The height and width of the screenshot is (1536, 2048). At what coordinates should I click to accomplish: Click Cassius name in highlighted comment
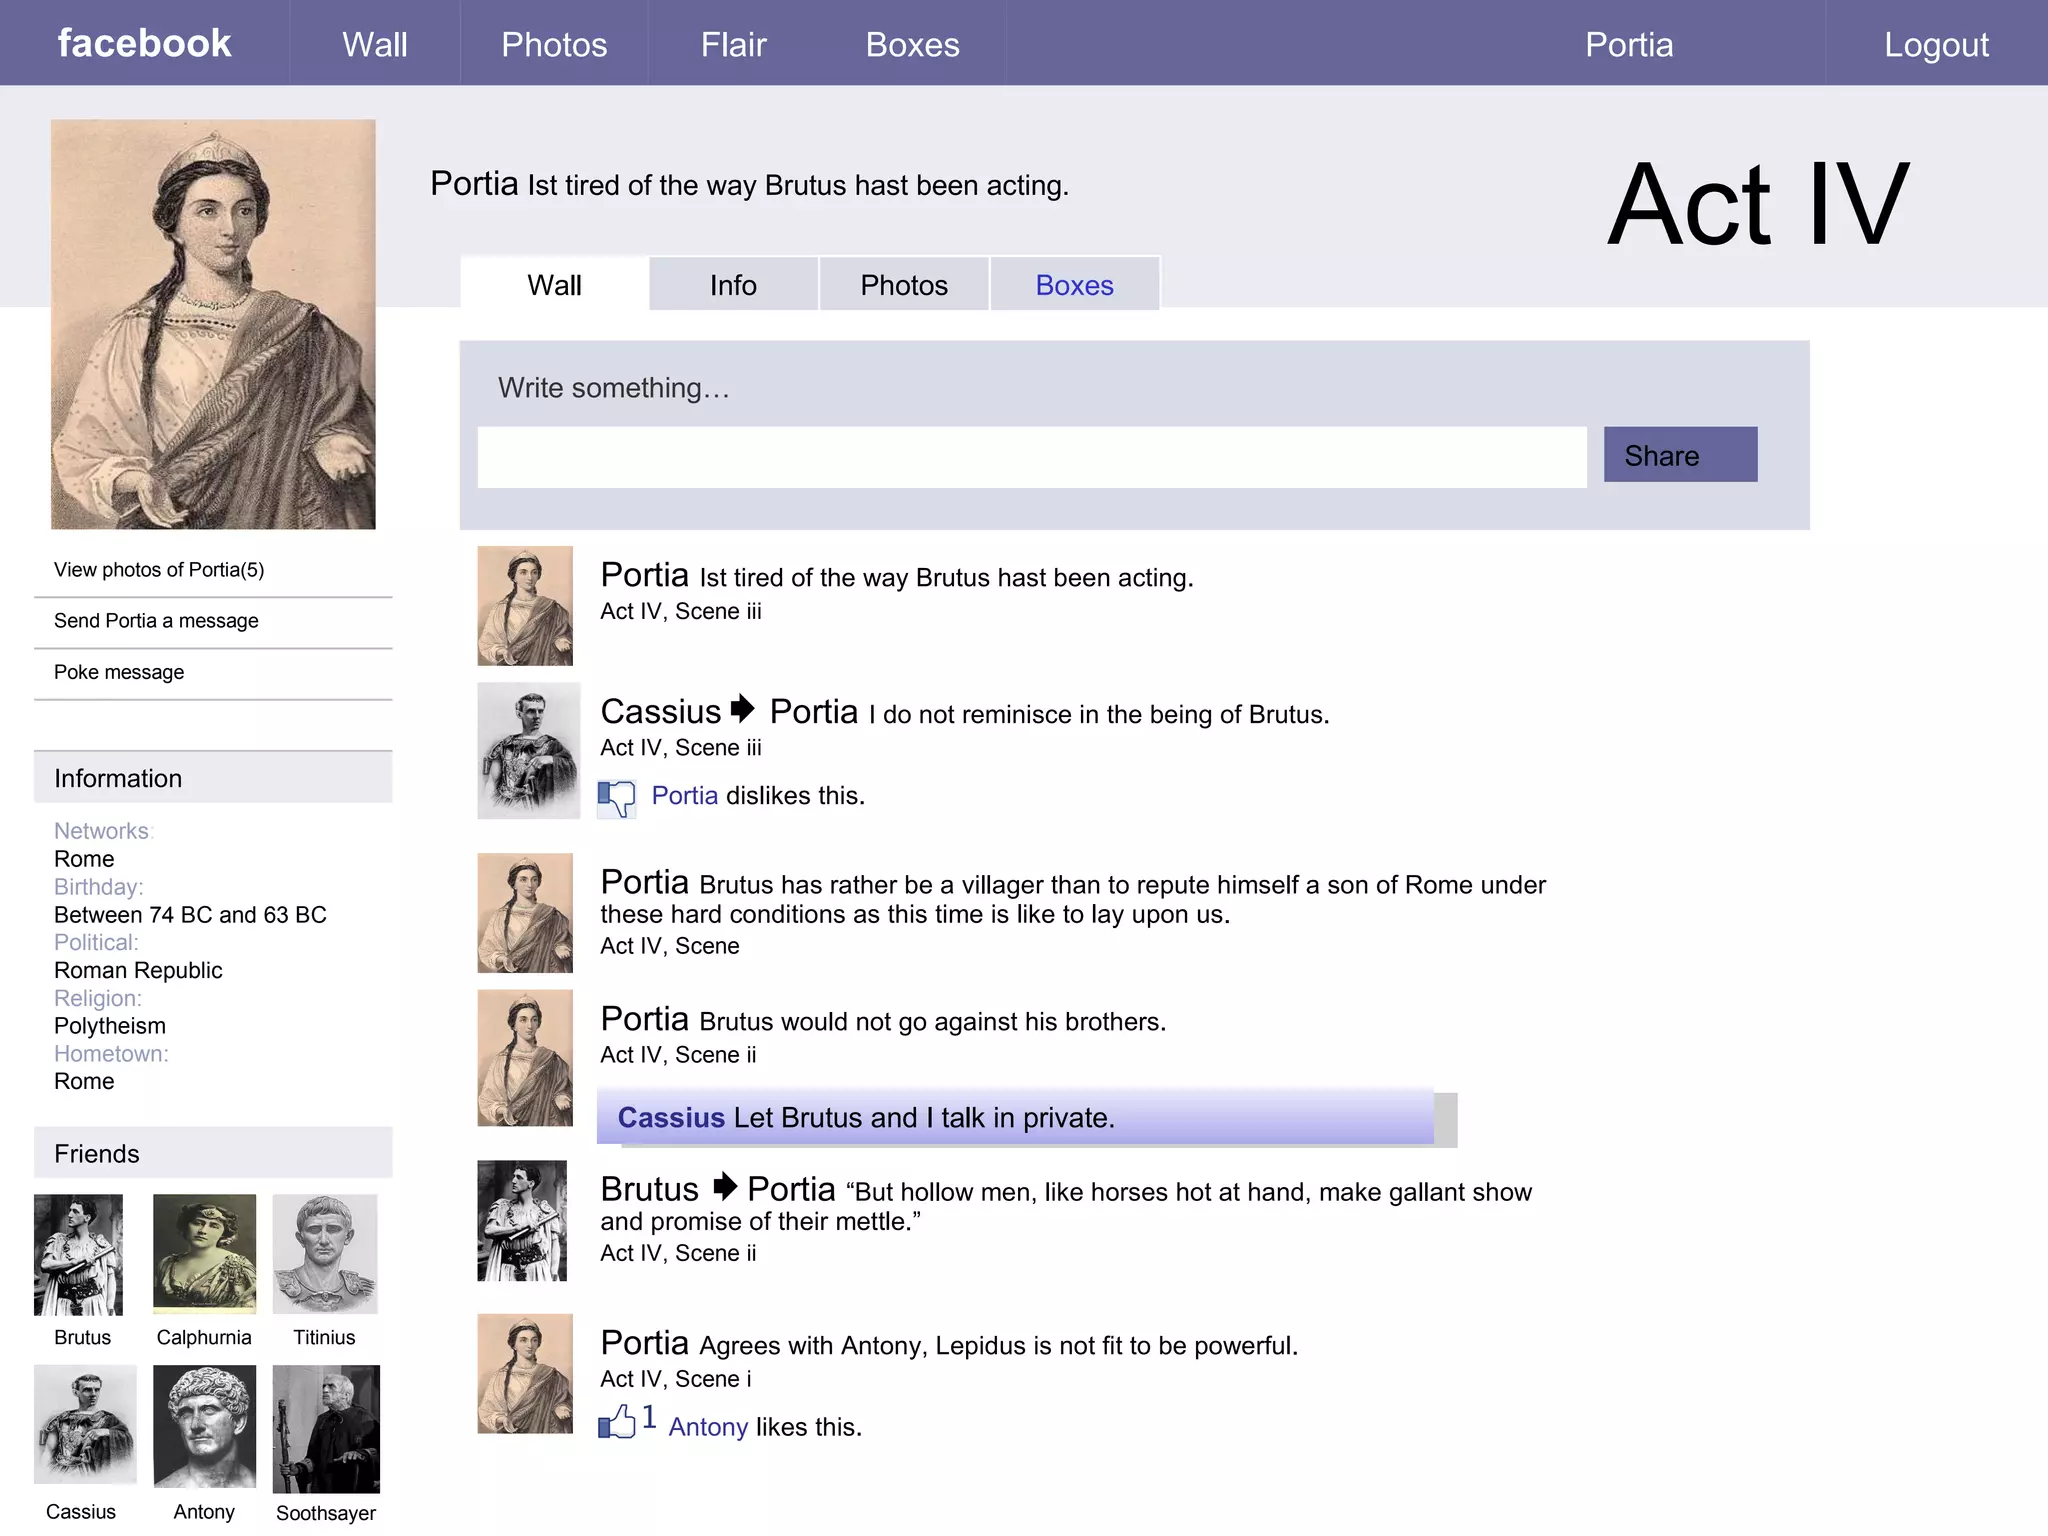670,1118
